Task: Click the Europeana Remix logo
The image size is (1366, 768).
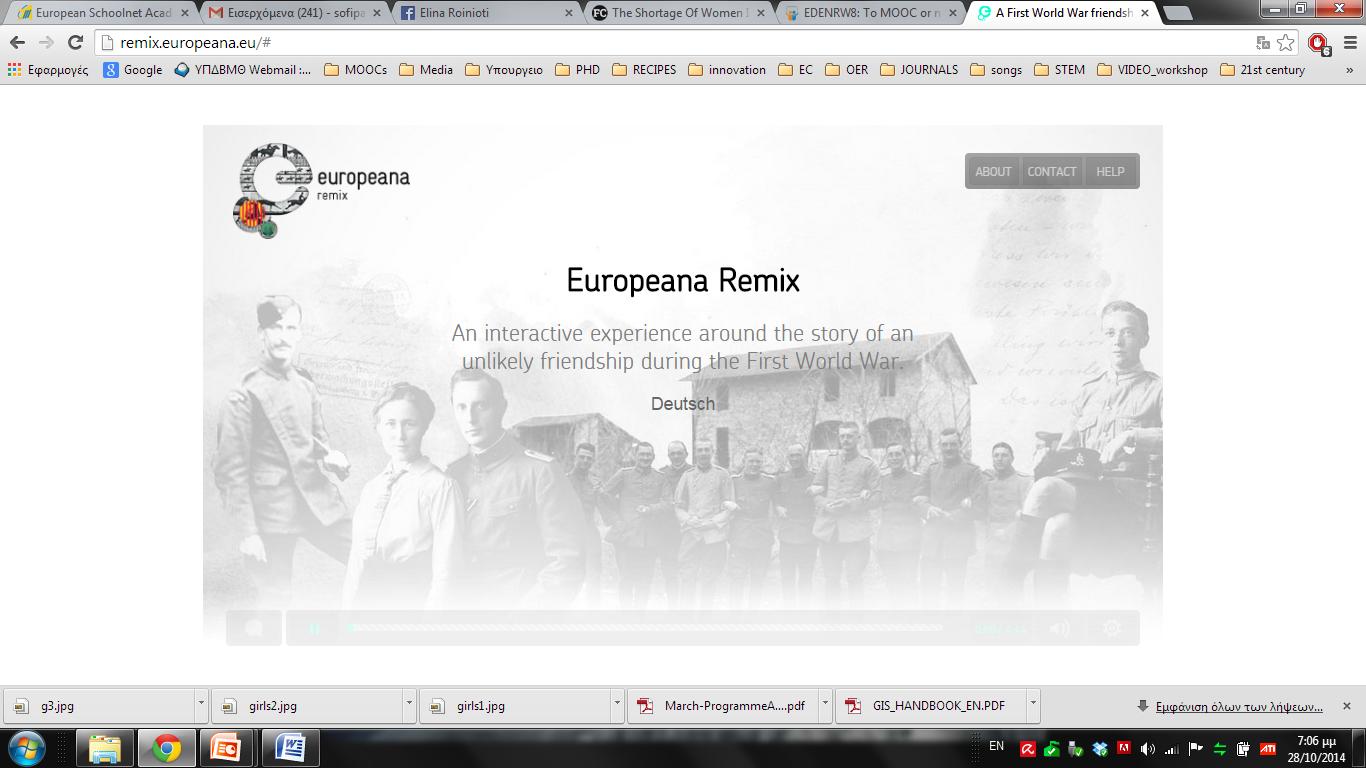Action: 322,190
